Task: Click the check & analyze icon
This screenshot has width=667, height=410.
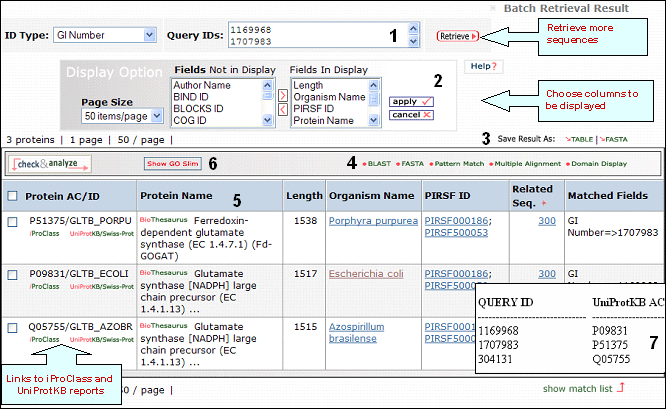Action: click(x=51, y=163)
